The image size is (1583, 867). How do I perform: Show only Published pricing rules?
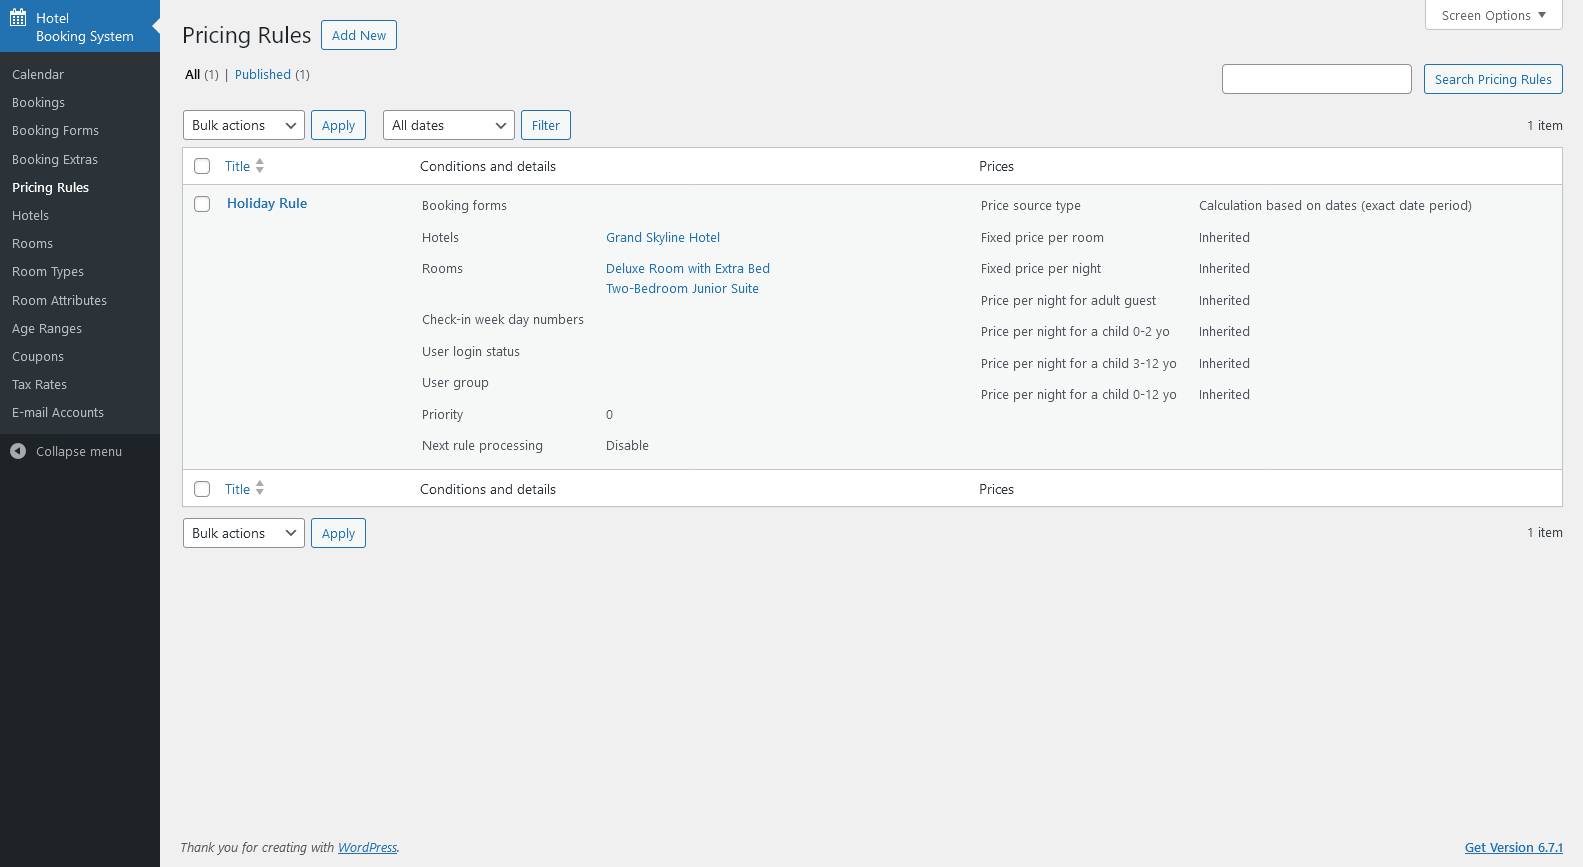click(263, 75)
